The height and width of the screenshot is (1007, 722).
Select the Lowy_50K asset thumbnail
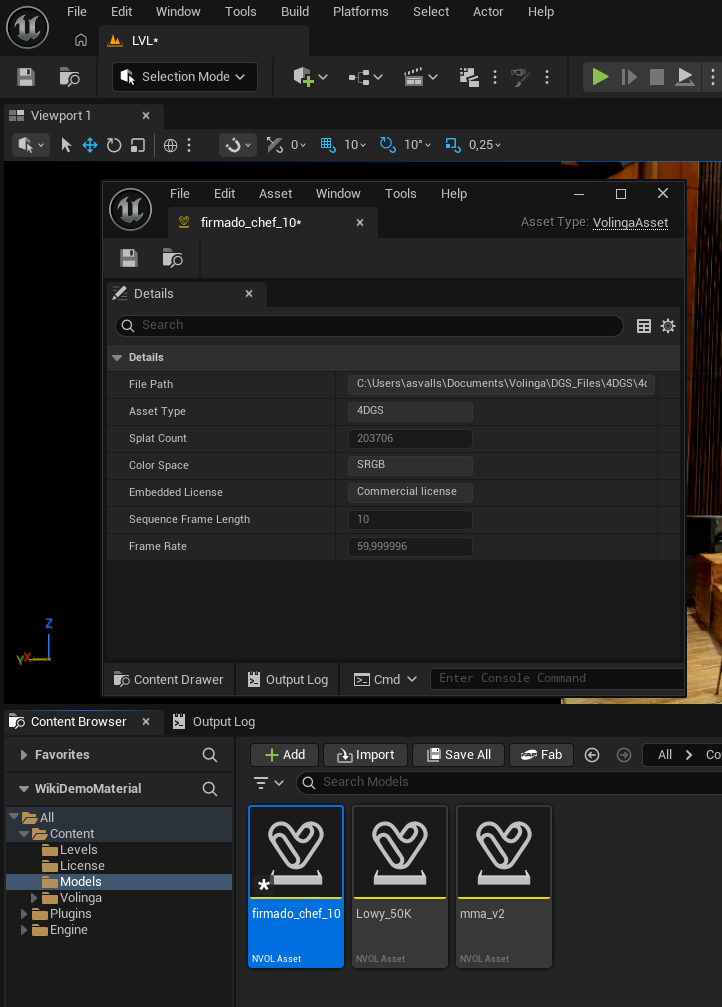pos(400,887)
